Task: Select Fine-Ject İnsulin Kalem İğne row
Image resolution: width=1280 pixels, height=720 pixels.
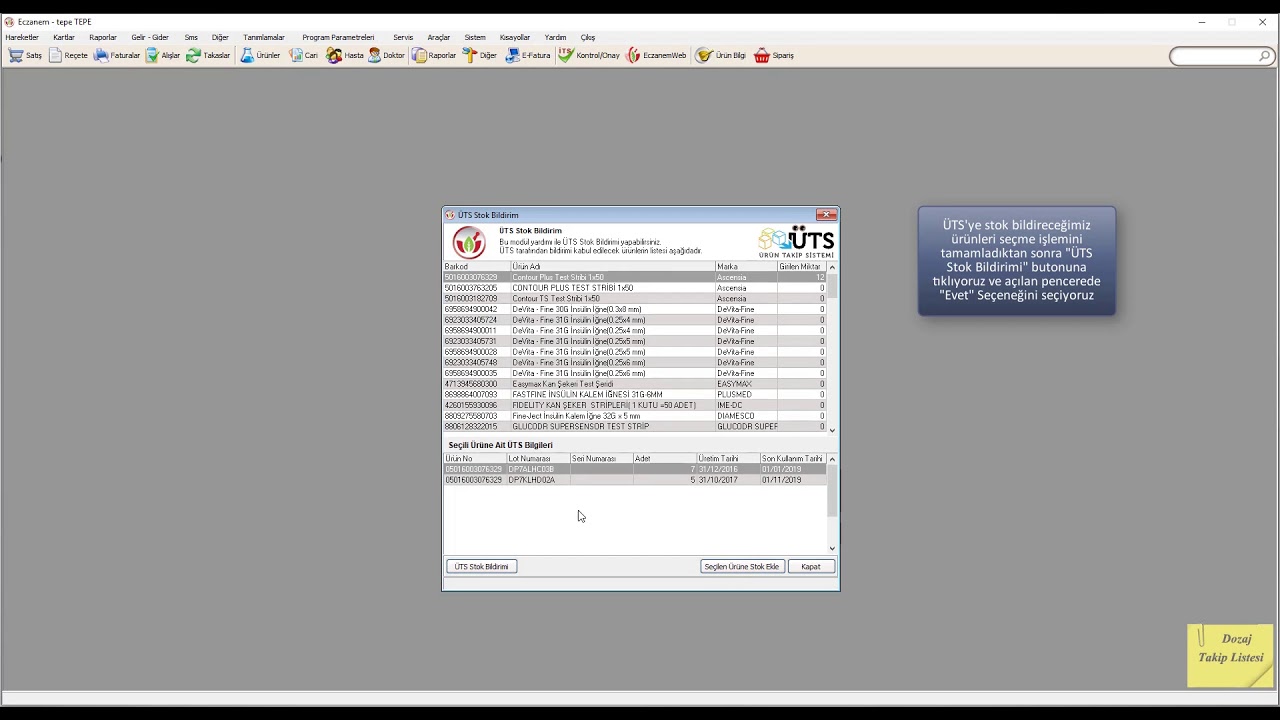Action: click(635, 416)
